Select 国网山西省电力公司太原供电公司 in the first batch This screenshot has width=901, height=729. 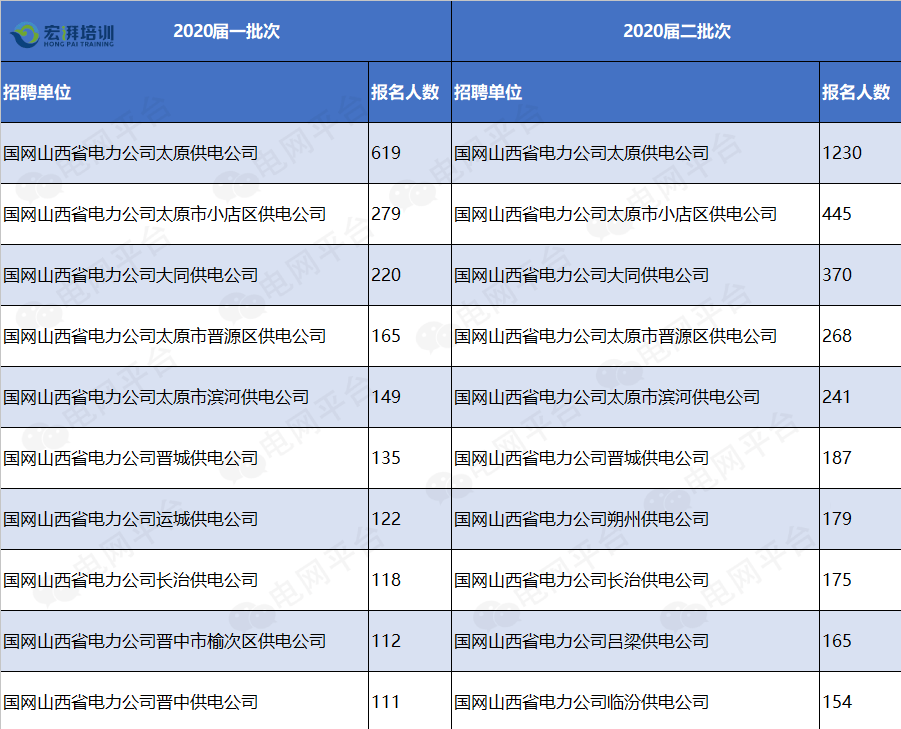[x=129, y=153]
